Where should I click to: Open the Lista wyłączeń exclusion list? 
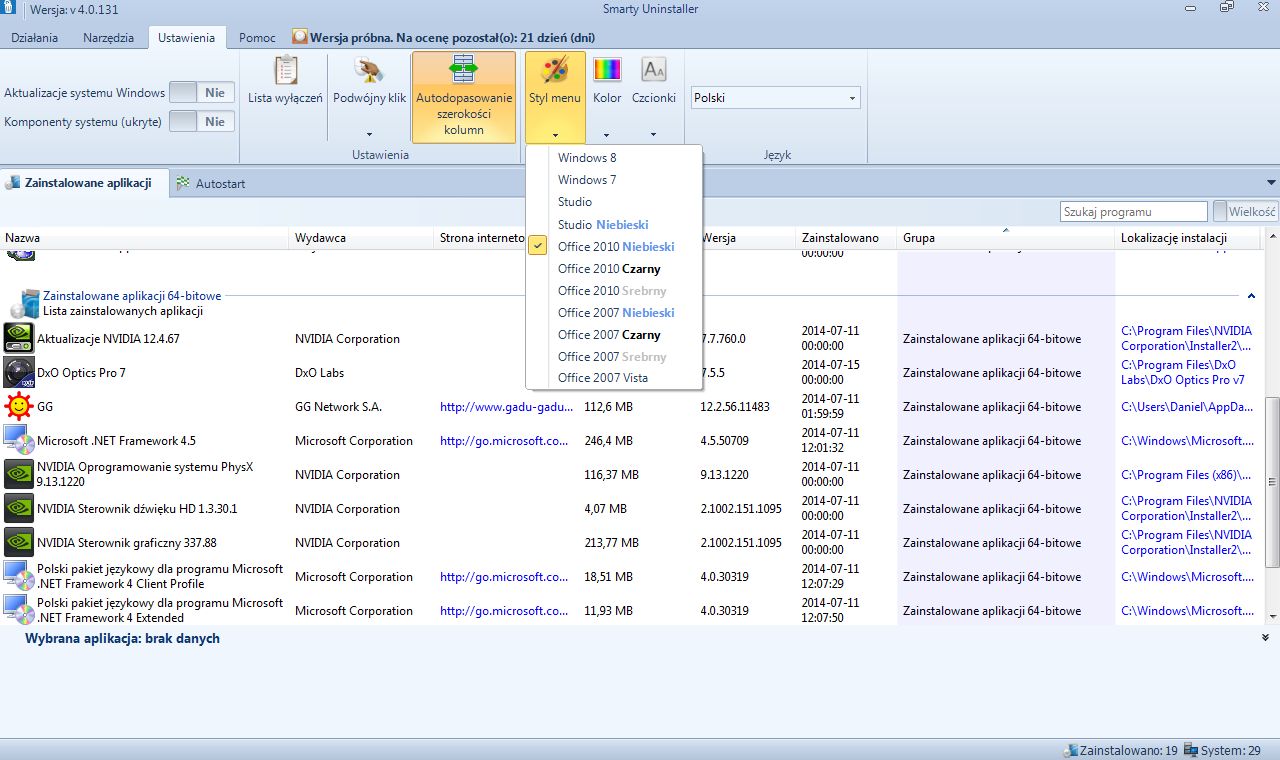[x=285, y=81]
